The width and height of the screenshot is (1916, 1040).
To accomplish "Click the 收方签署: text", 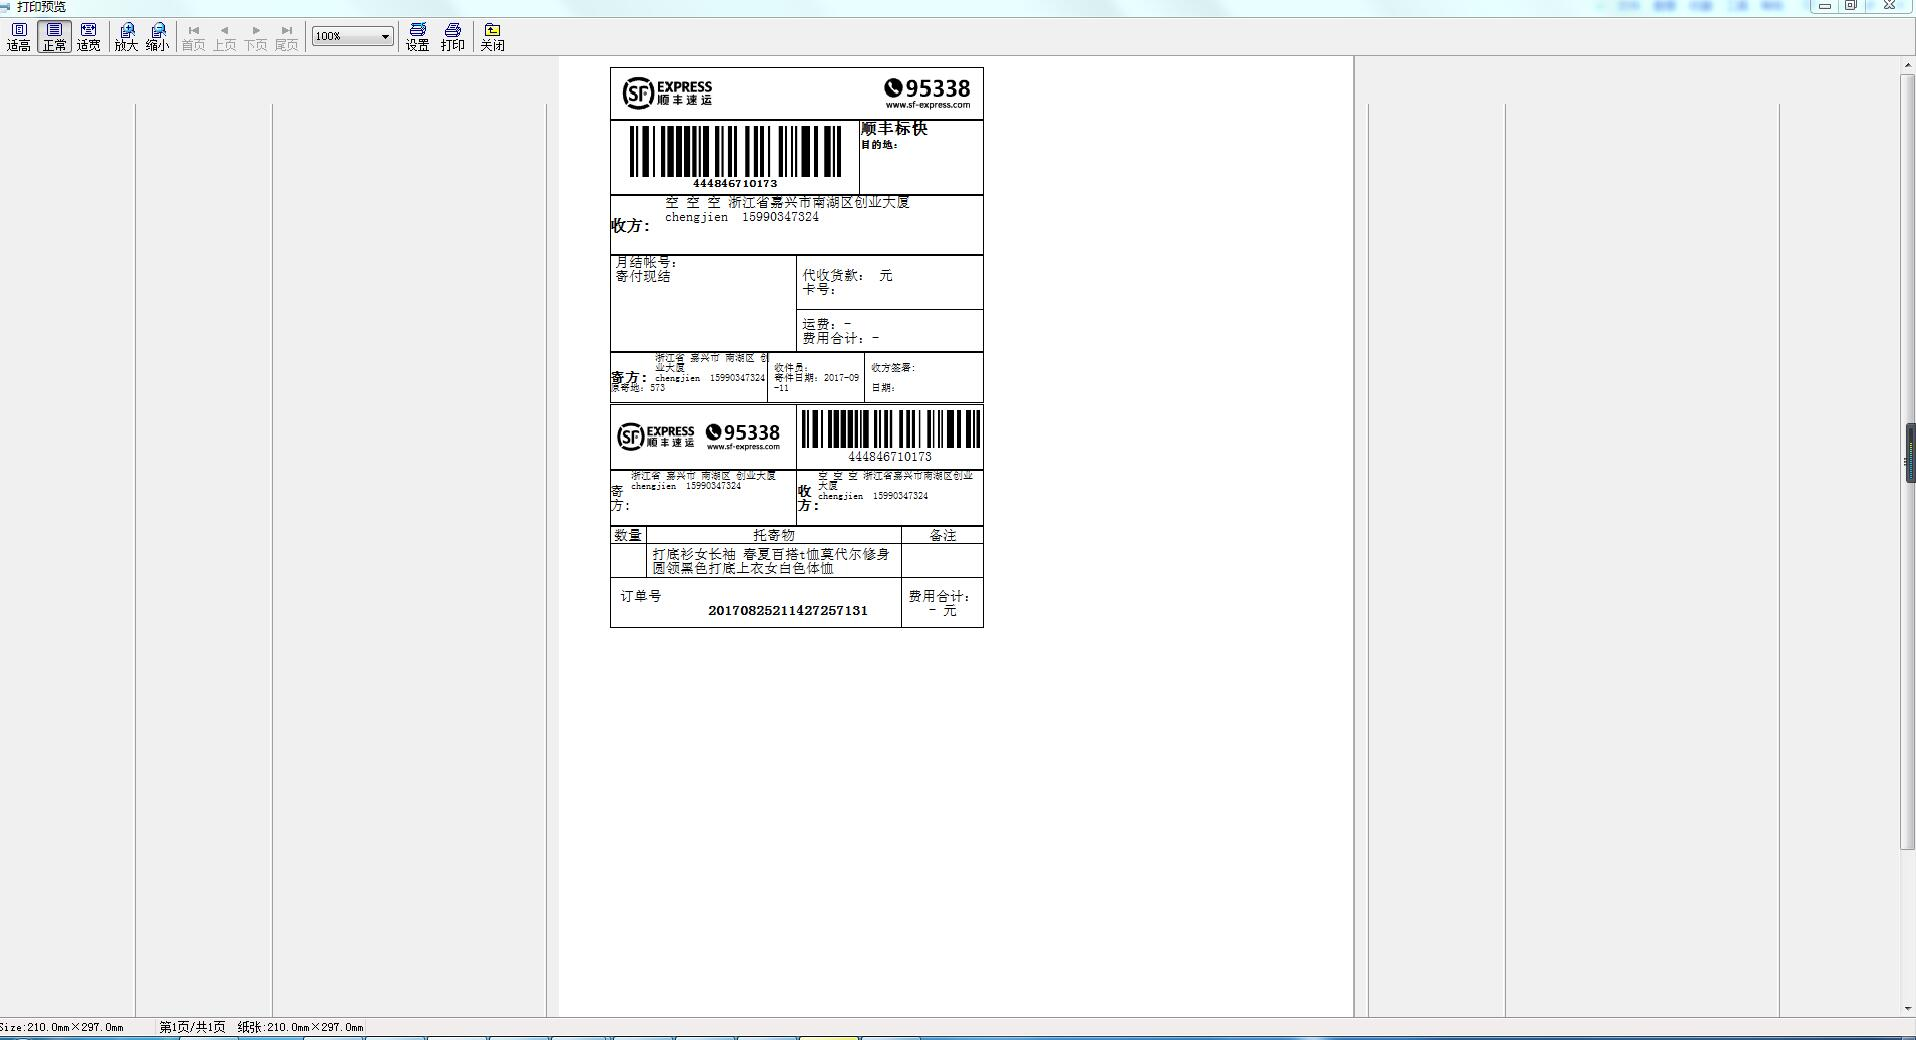I will pos(893,368).
